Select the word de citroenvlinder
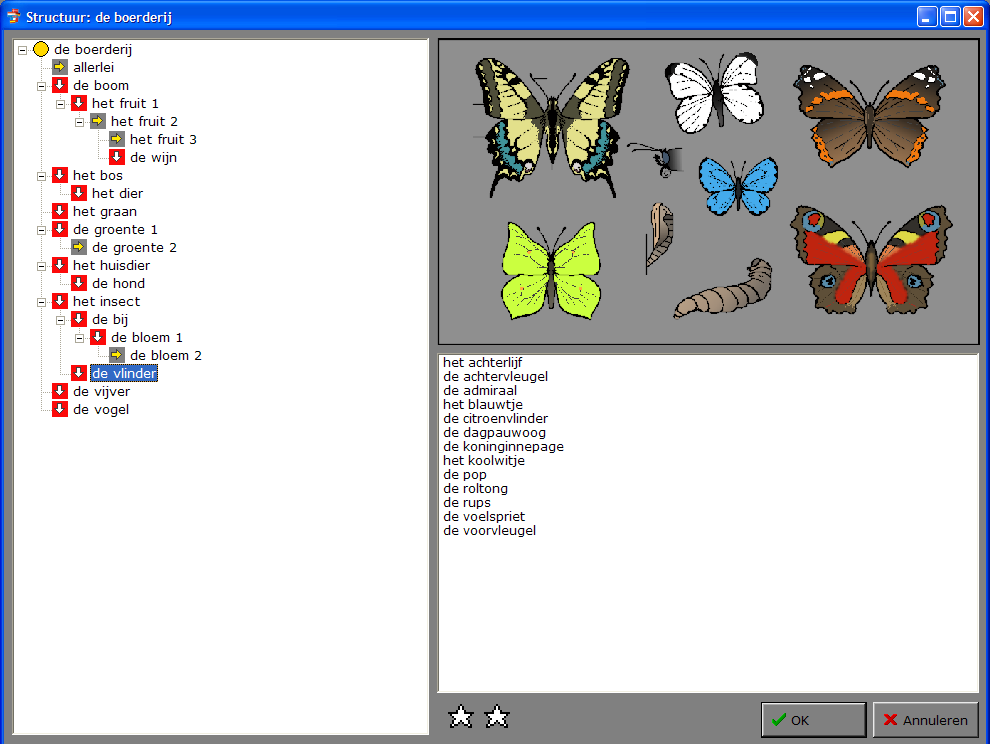The width and height of the screenshot is (990, 744). 496,418
